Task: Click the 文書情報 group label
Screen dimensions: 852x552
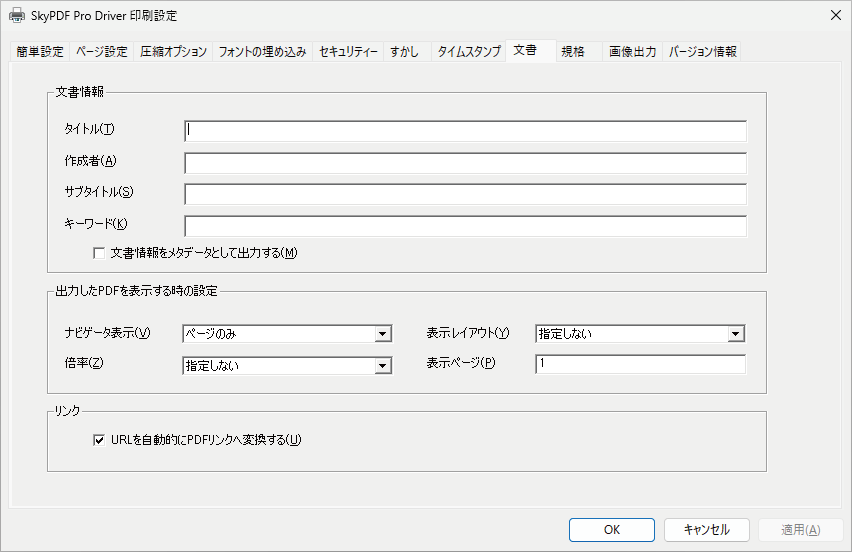Action: point(80,92)
